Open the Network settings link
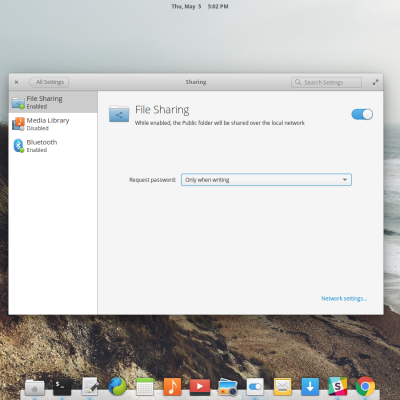Viewport: 400px width, 400px height. pos(344,298)
